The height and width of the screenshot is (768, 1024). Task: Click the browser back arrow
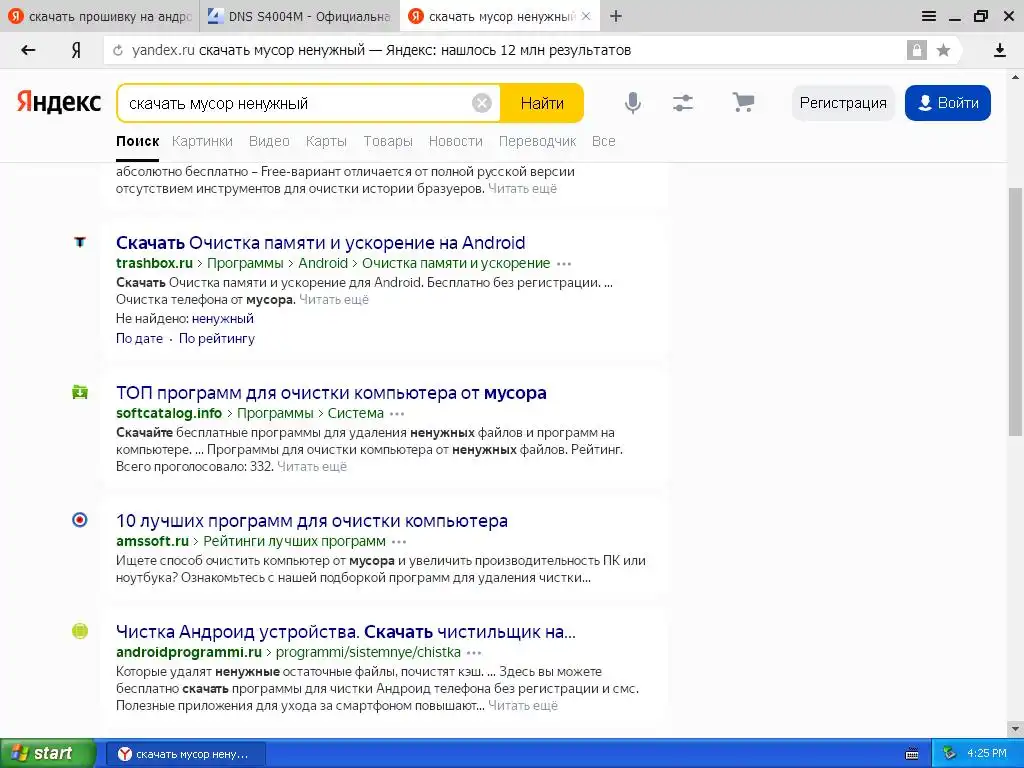coord(28,50)
